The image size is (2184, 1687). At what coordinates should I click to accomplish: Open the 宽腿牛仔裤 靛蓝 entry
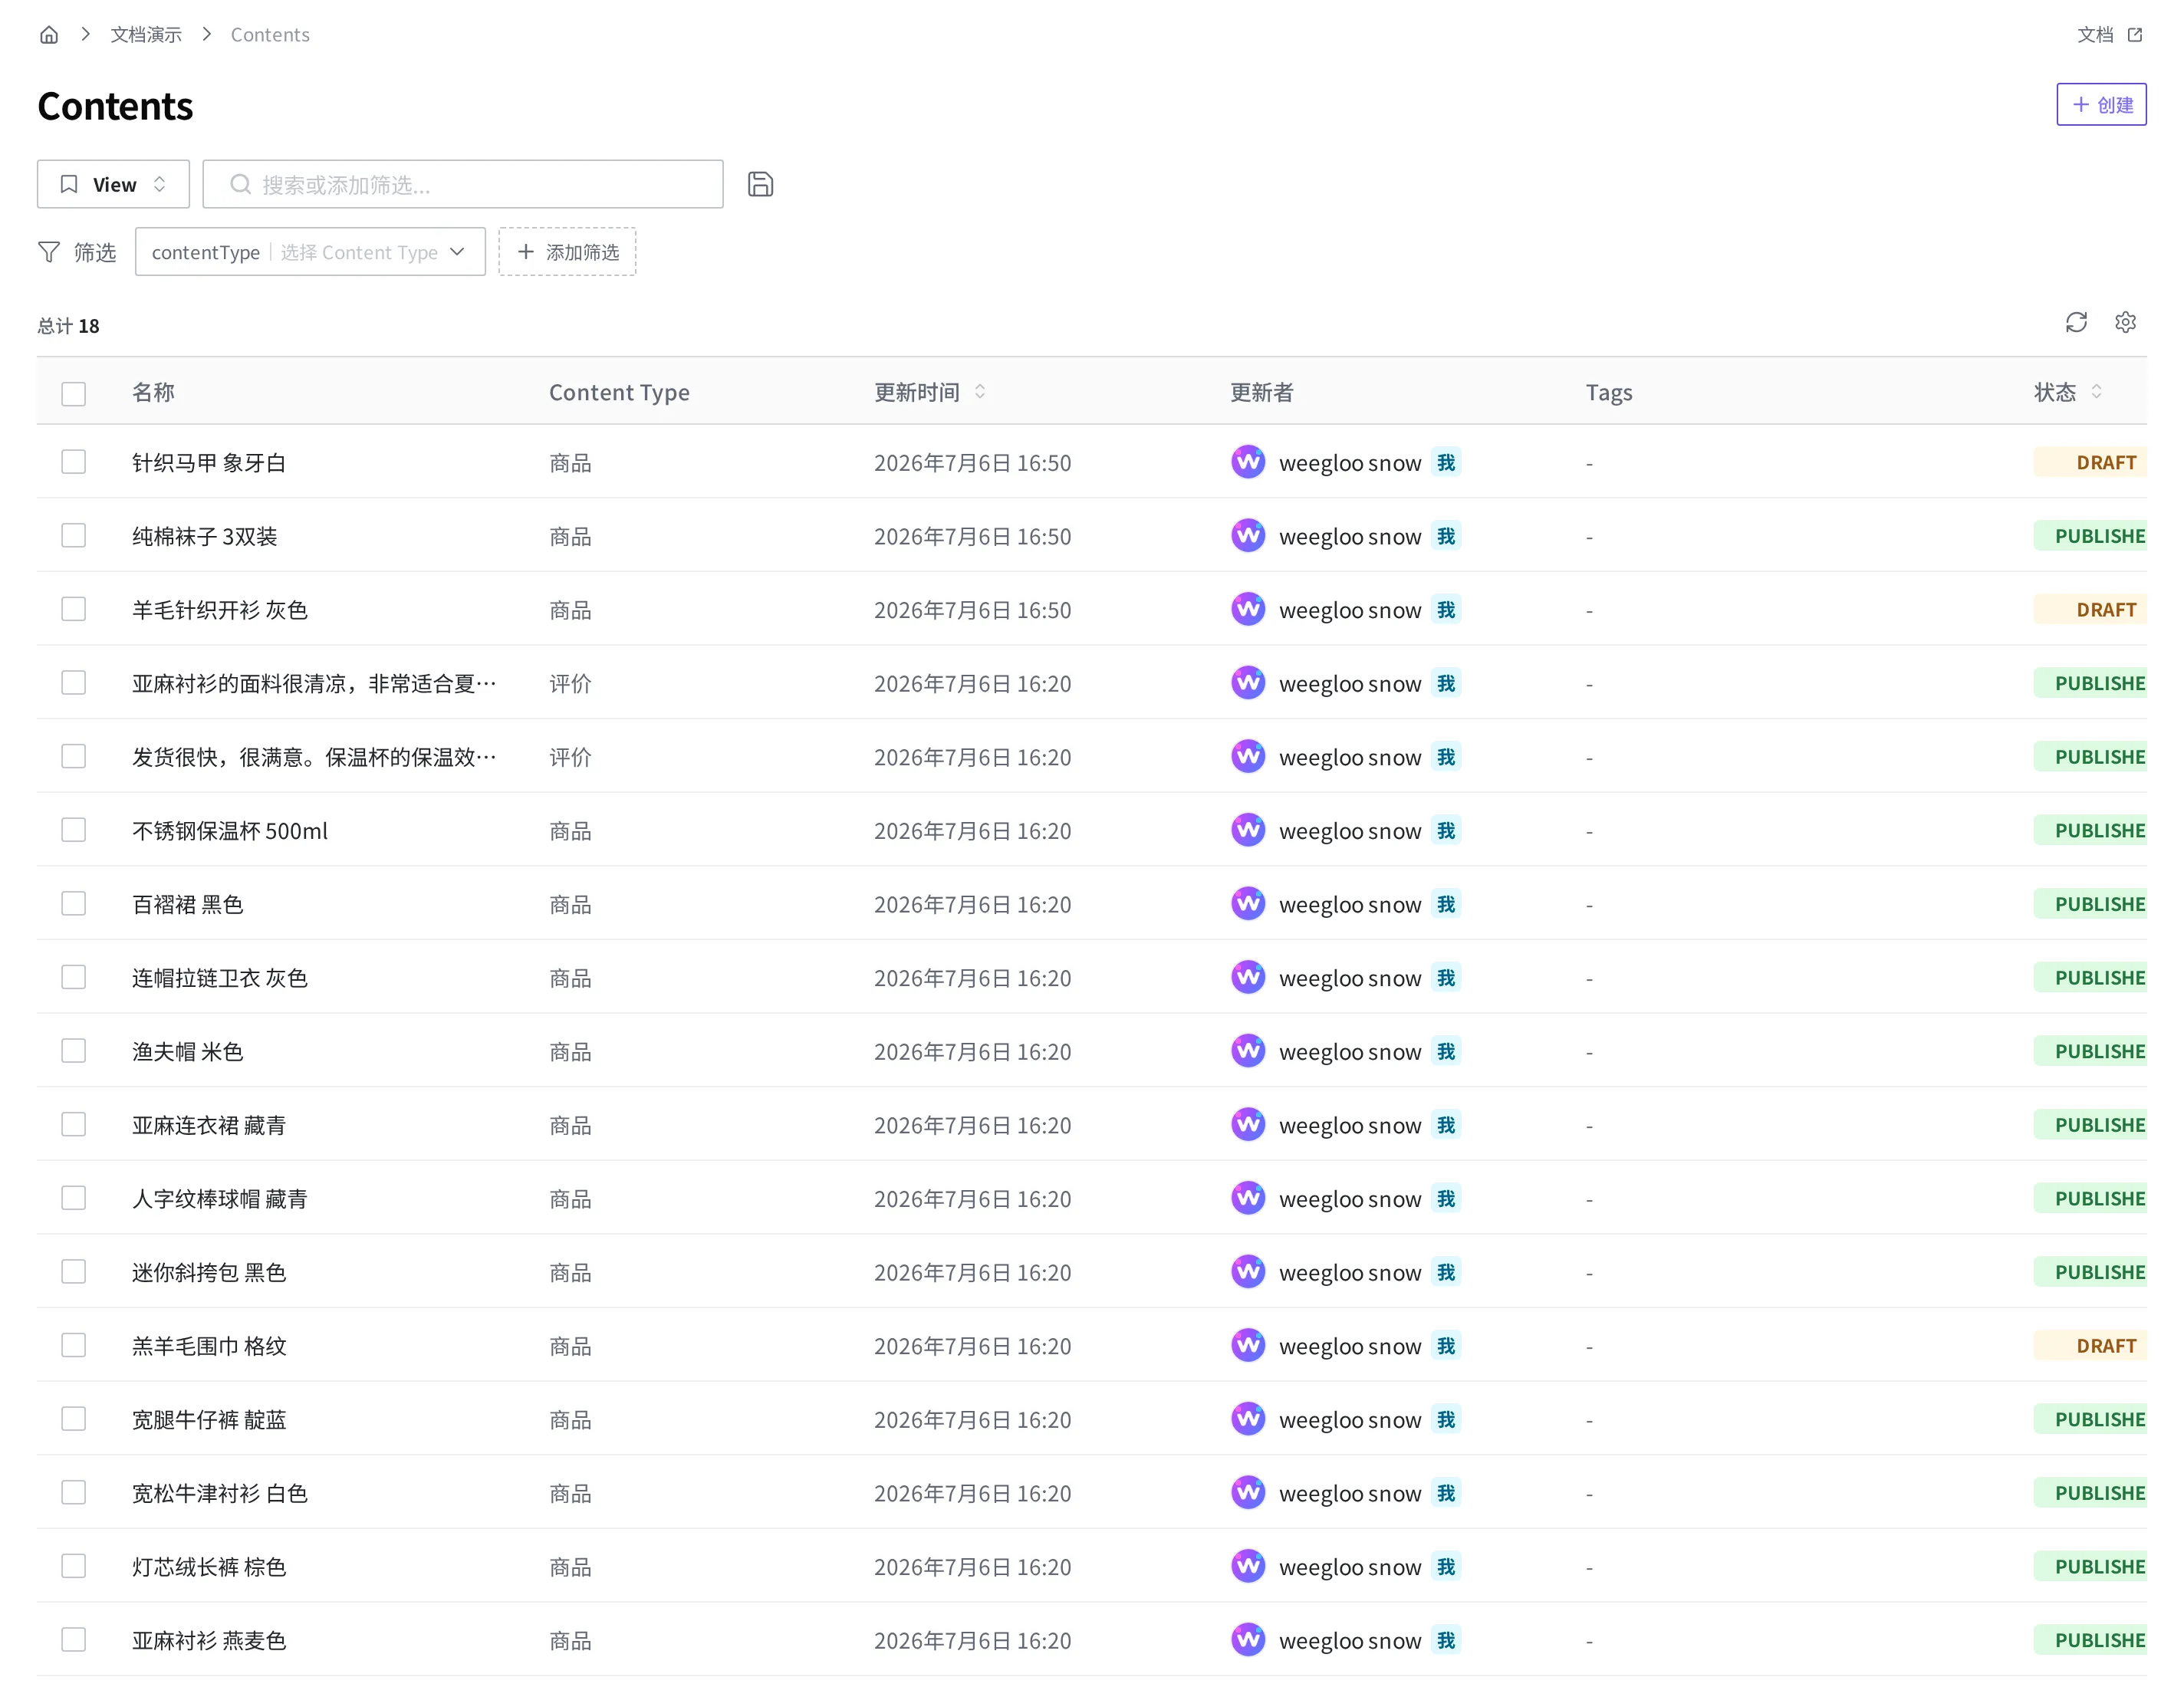point(209,1419)
